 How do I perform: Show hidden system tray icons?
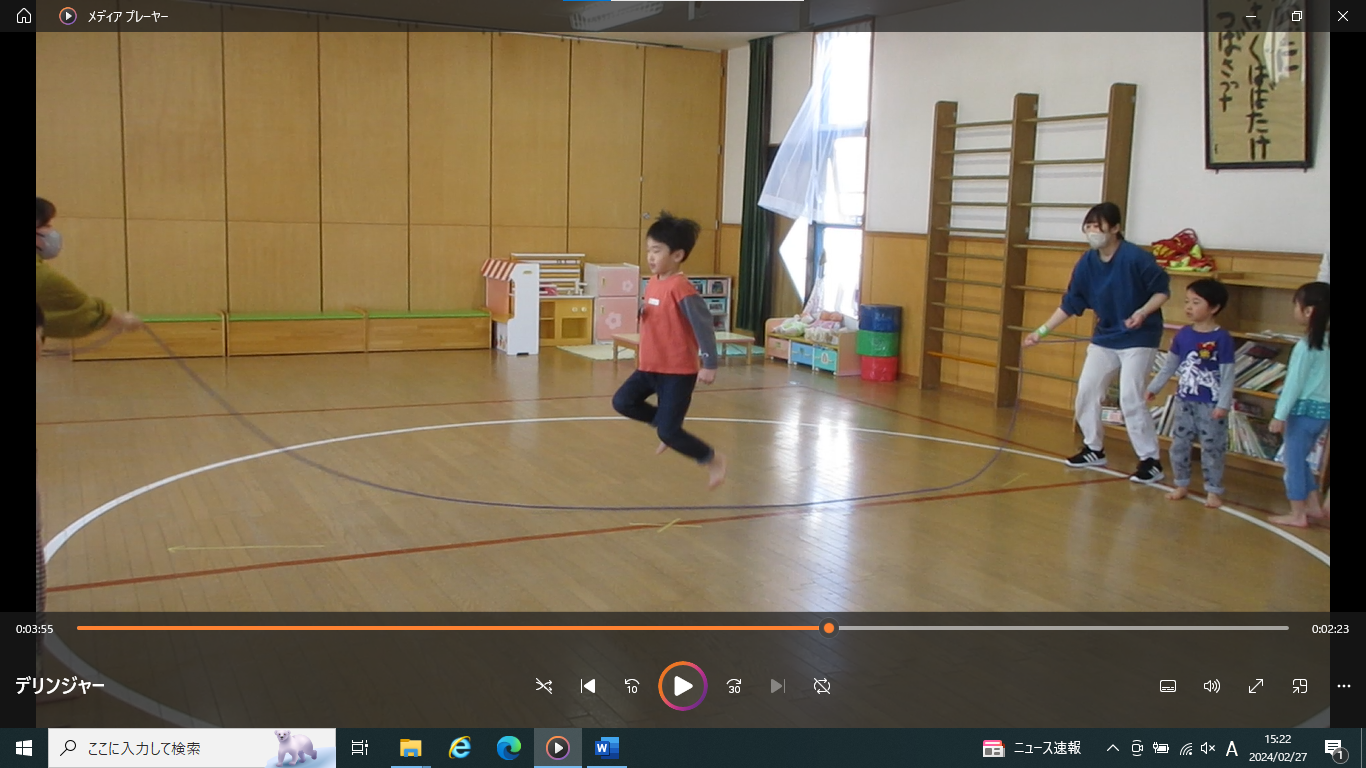[x=1112, y=748]
